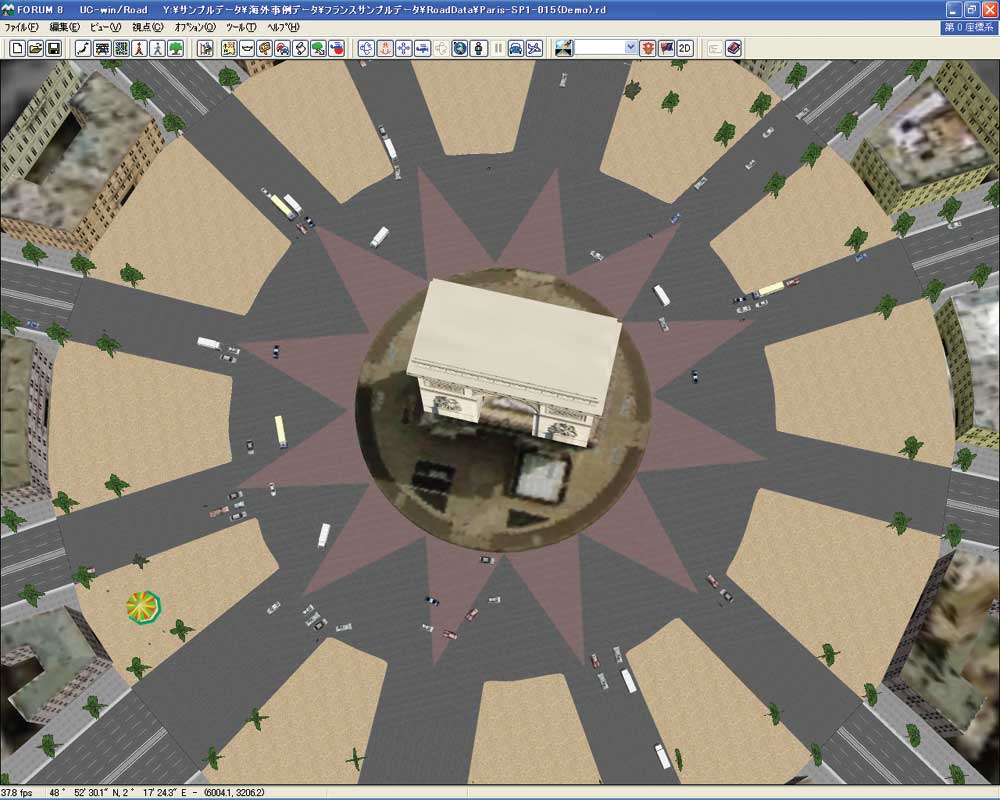The width and height of the screenshot is (1000, 800).
Task: Click the walking pedestrian icon
Action: click(158, 48)
